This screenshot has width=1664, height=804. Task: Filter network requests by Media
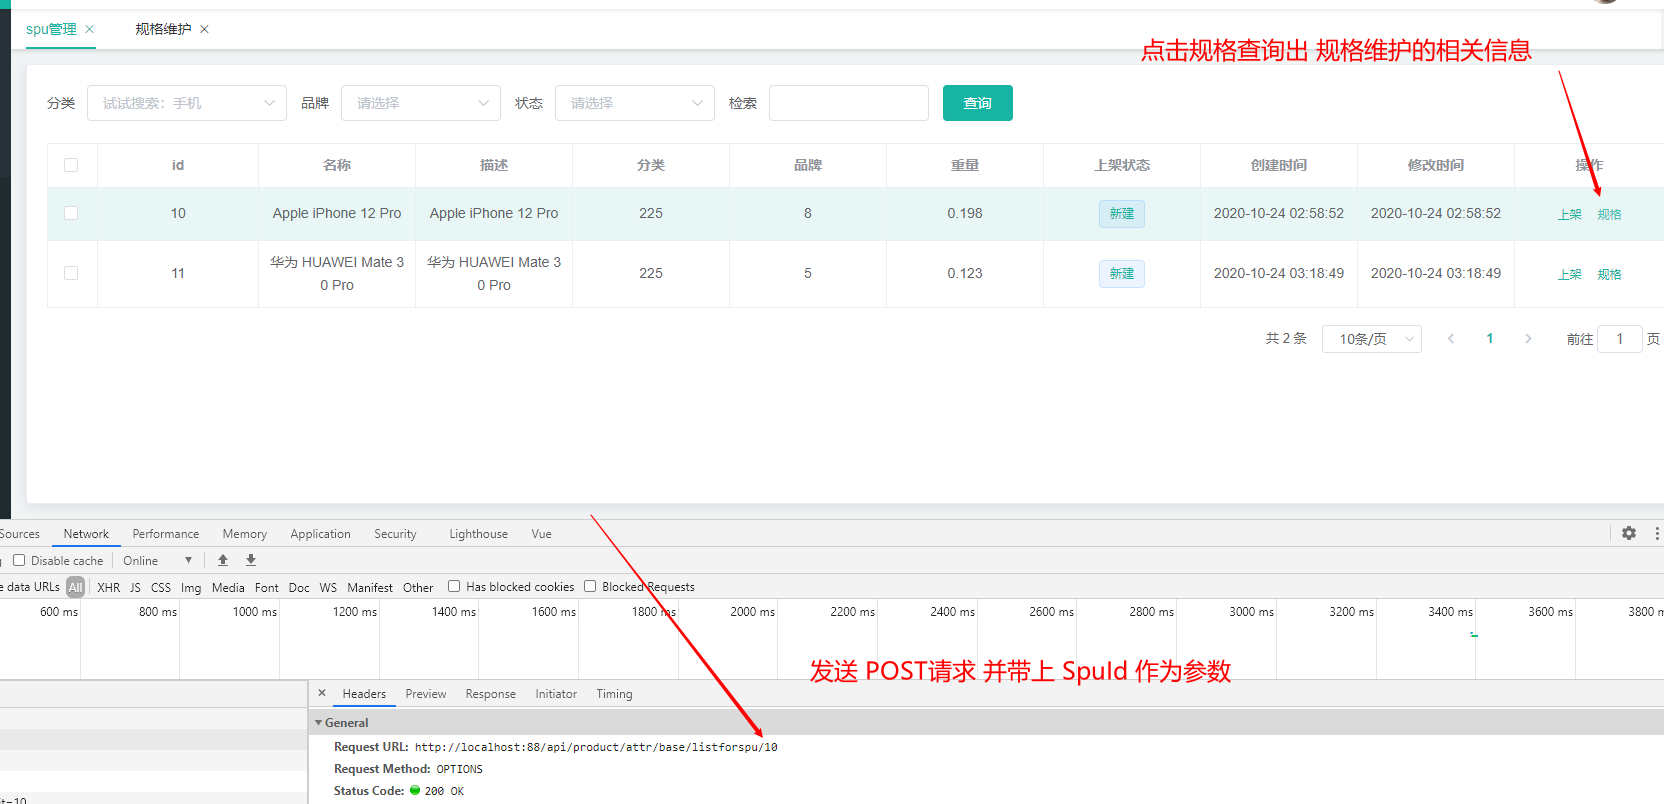point(228,587)
